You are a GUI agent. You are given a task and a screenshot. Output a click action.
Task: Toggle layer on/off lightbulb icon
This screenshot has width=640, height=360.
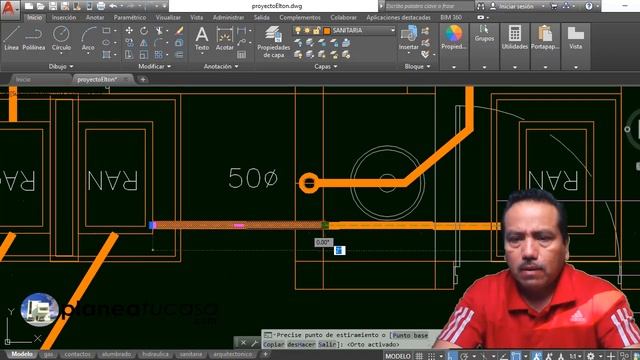pyautogui.click(x=298, y=31)
